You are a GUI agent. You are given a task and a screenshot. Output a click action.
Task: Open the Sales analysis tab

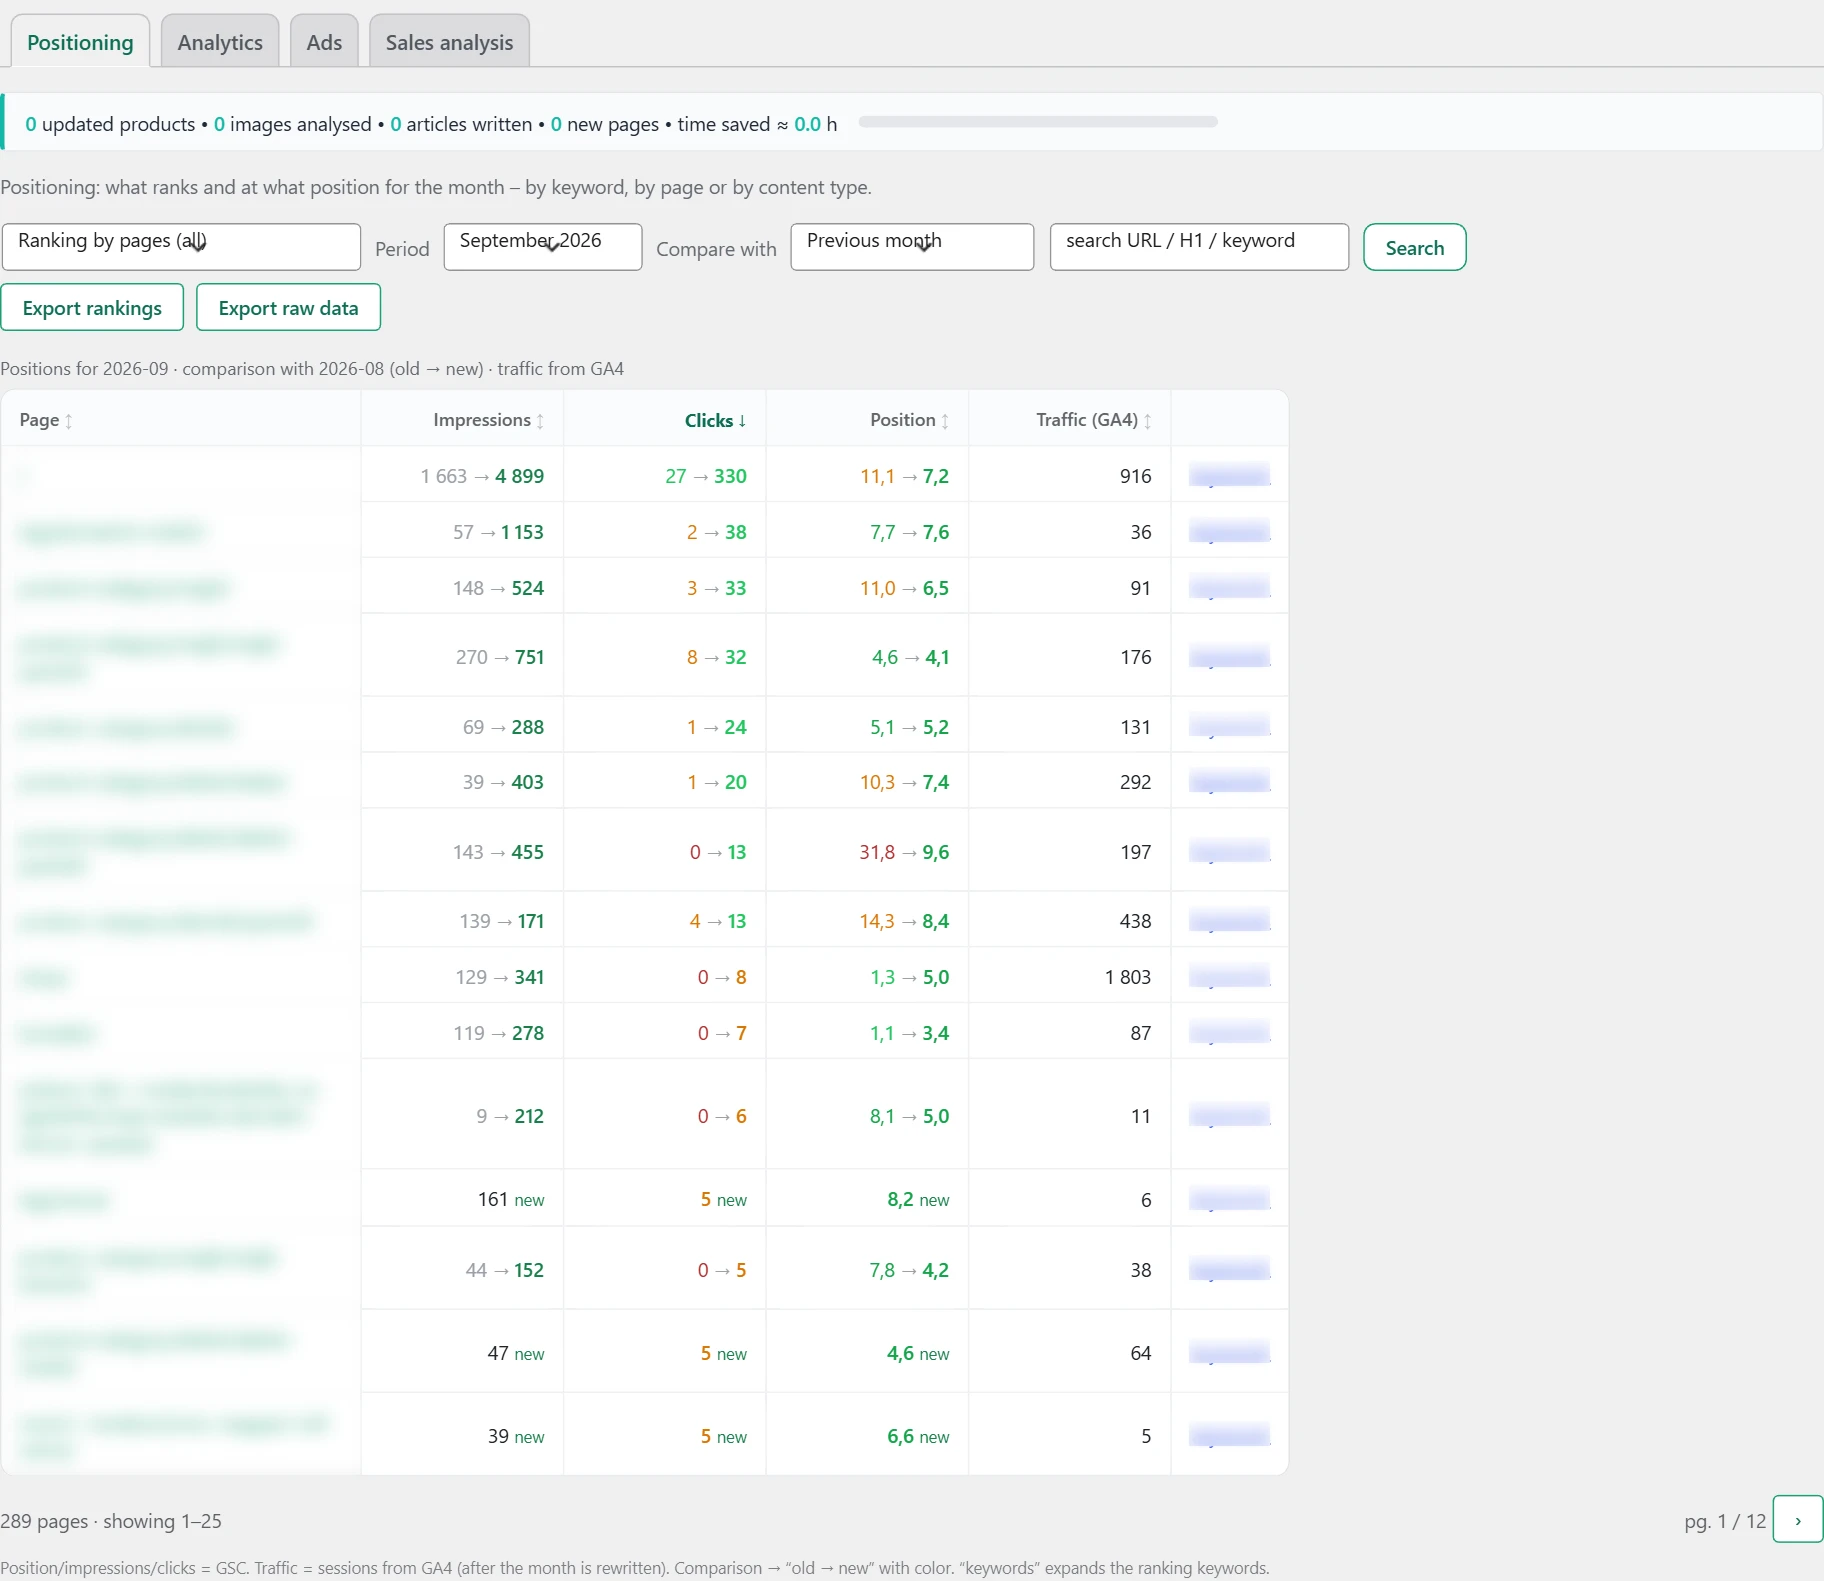[449, 42]
